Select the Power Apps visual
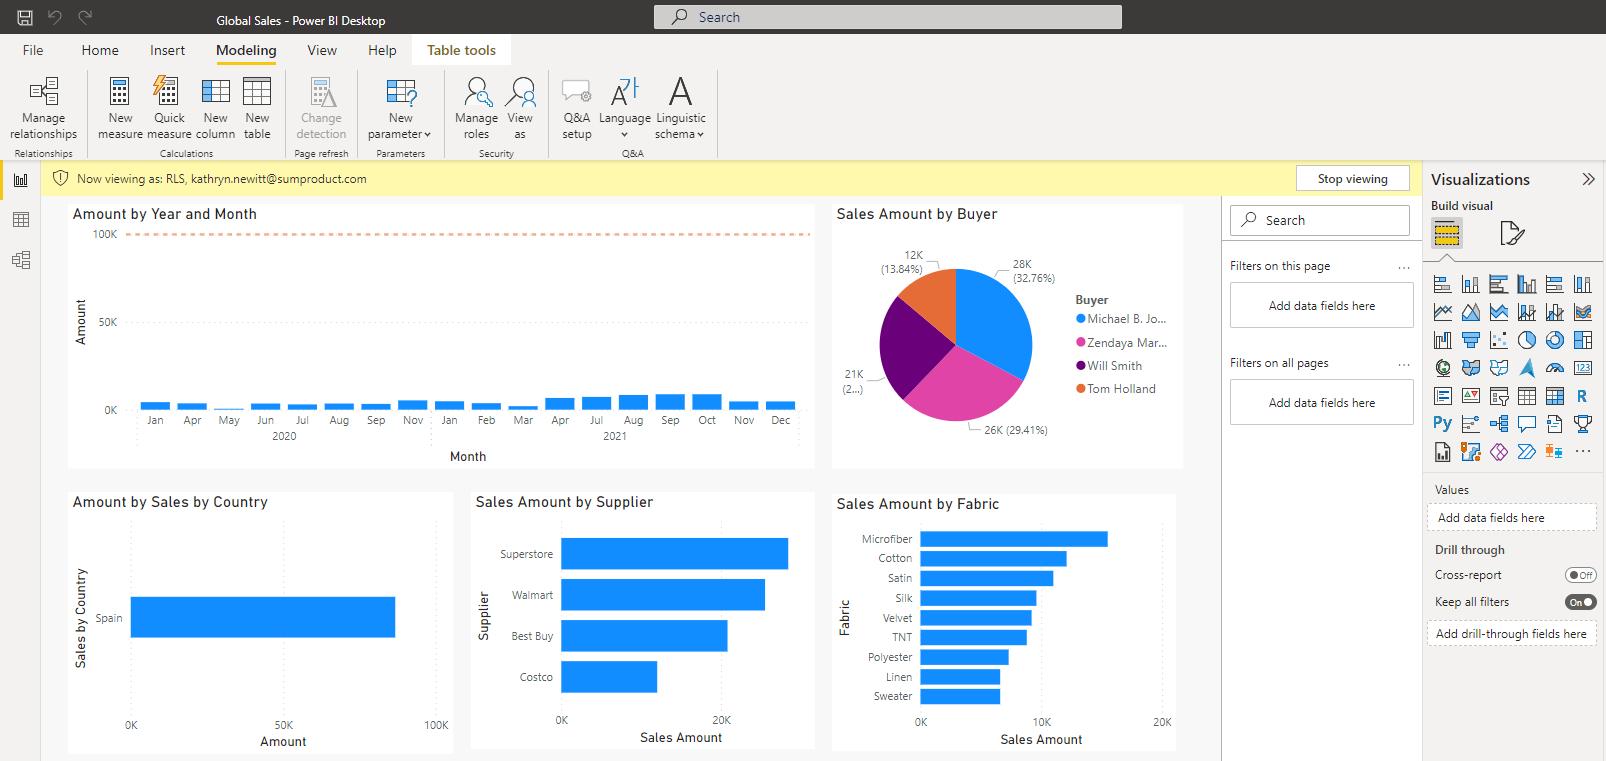Screen dimensions: 1606x761 1498,451
